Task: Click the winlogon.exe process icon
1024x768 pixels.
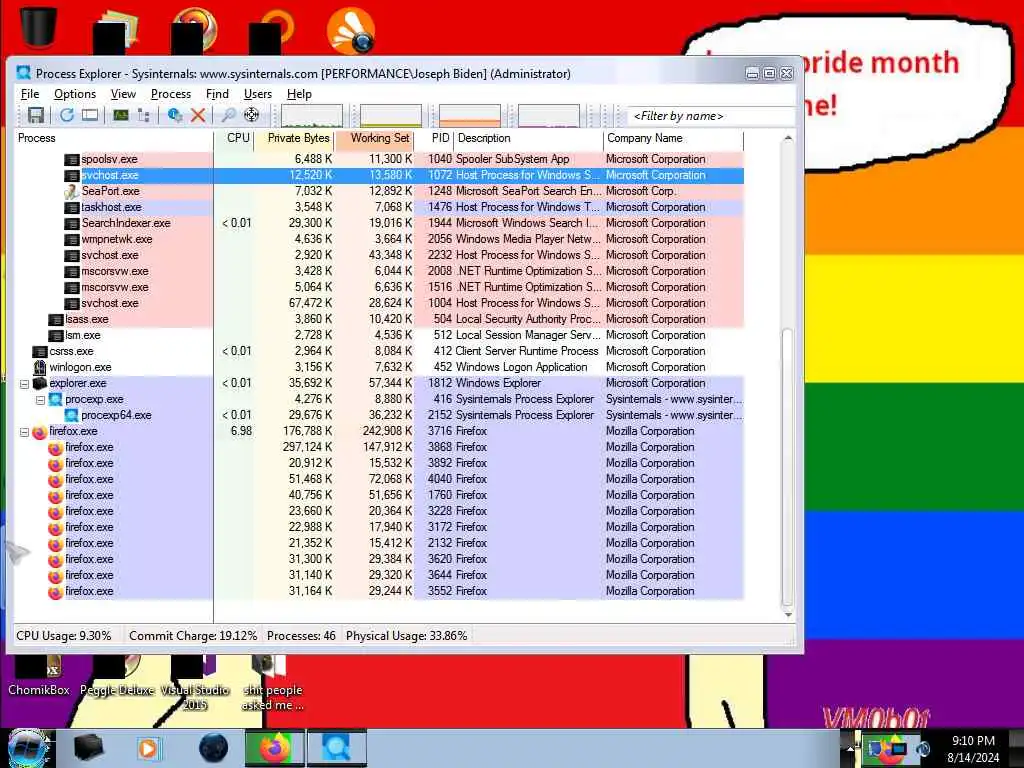Action: click(40, 367)
